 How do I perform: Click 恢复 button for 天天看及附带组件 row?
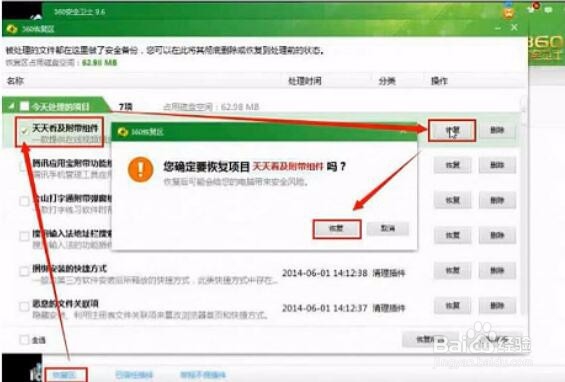[452, 130]
